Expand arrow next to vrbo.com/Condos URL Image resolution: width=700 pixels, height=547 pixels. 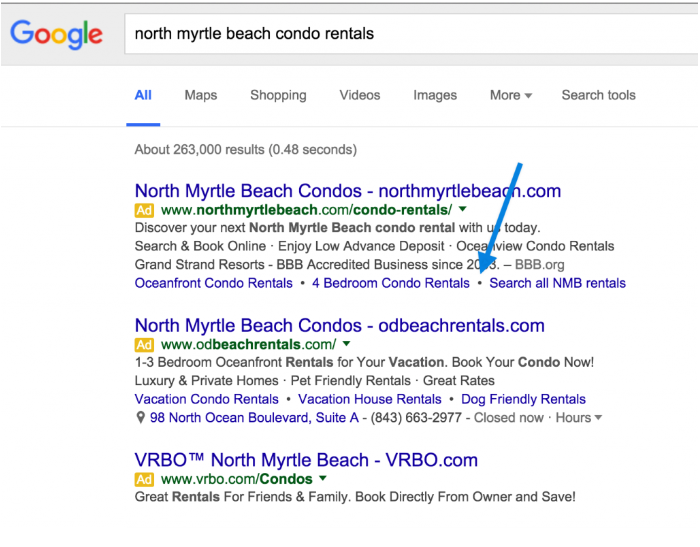coord(323,478)
